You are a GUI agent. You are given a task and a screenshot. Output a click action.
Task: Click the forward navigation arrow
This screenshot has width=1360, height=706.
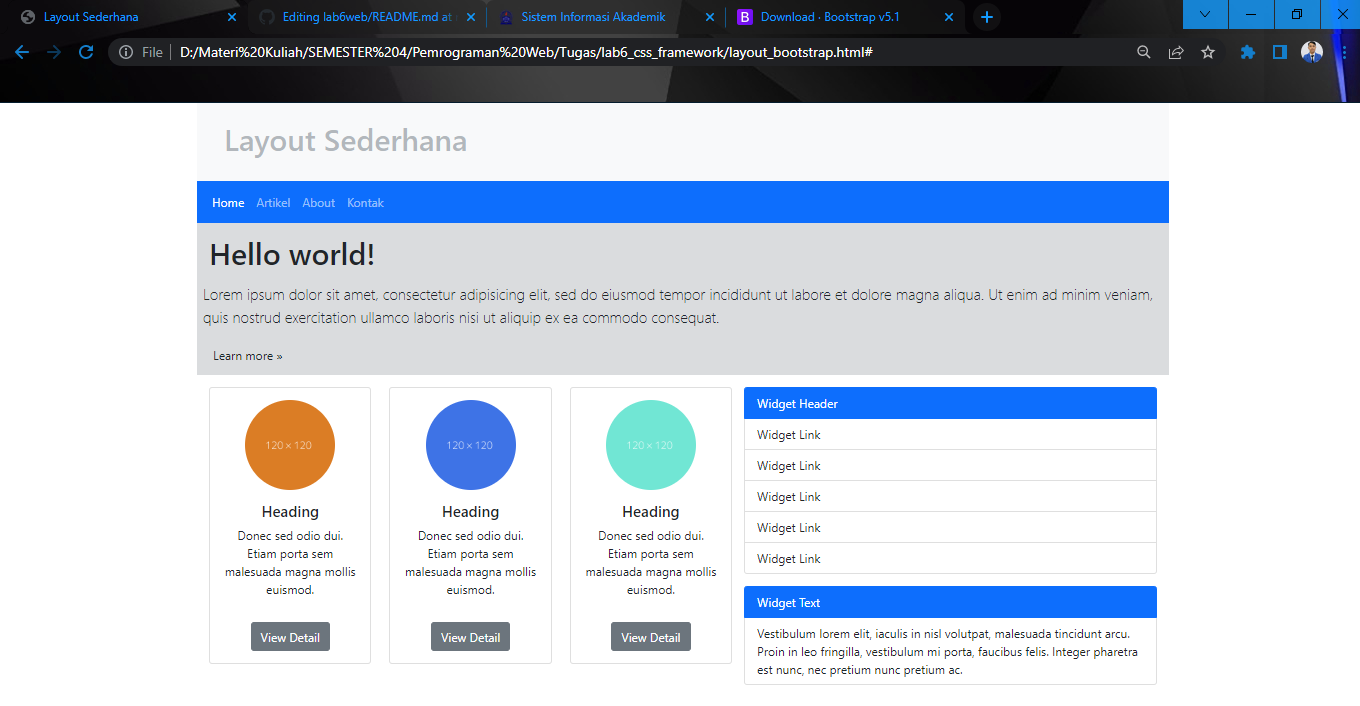tap(54, 52)
